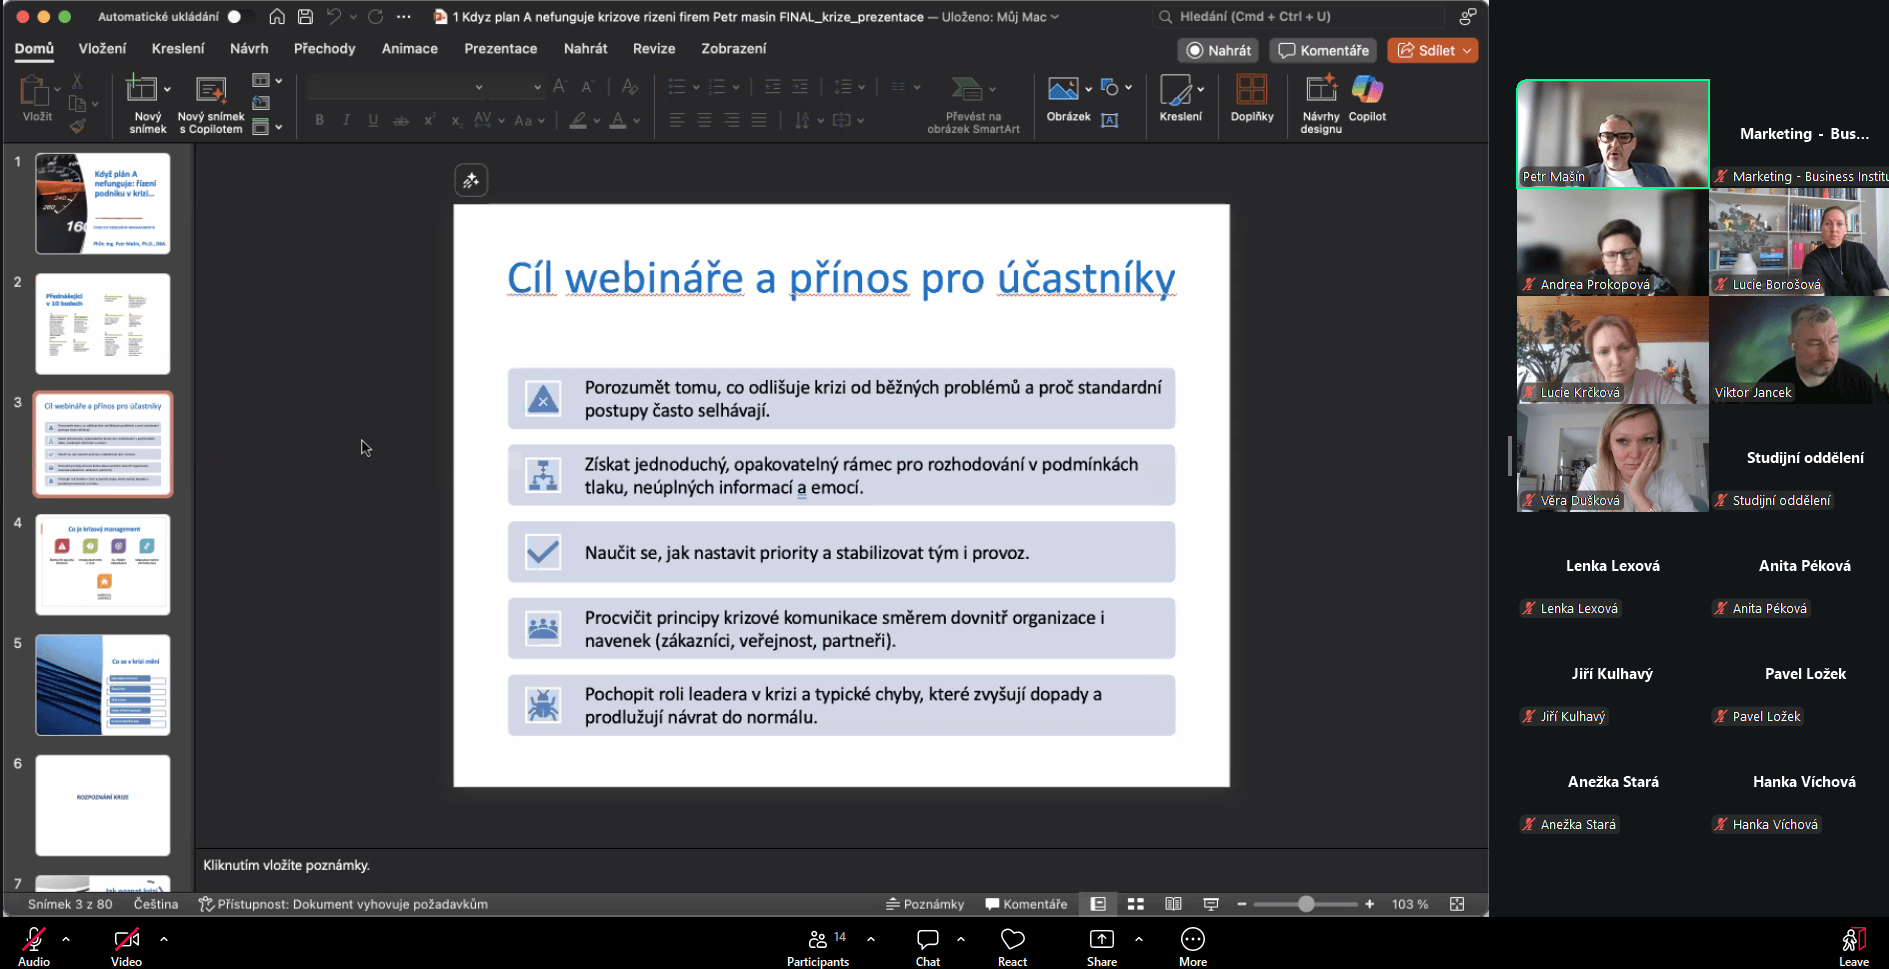Expand the Sdílet dropdown arrow
The image size is (1889, 969).
1467,51
